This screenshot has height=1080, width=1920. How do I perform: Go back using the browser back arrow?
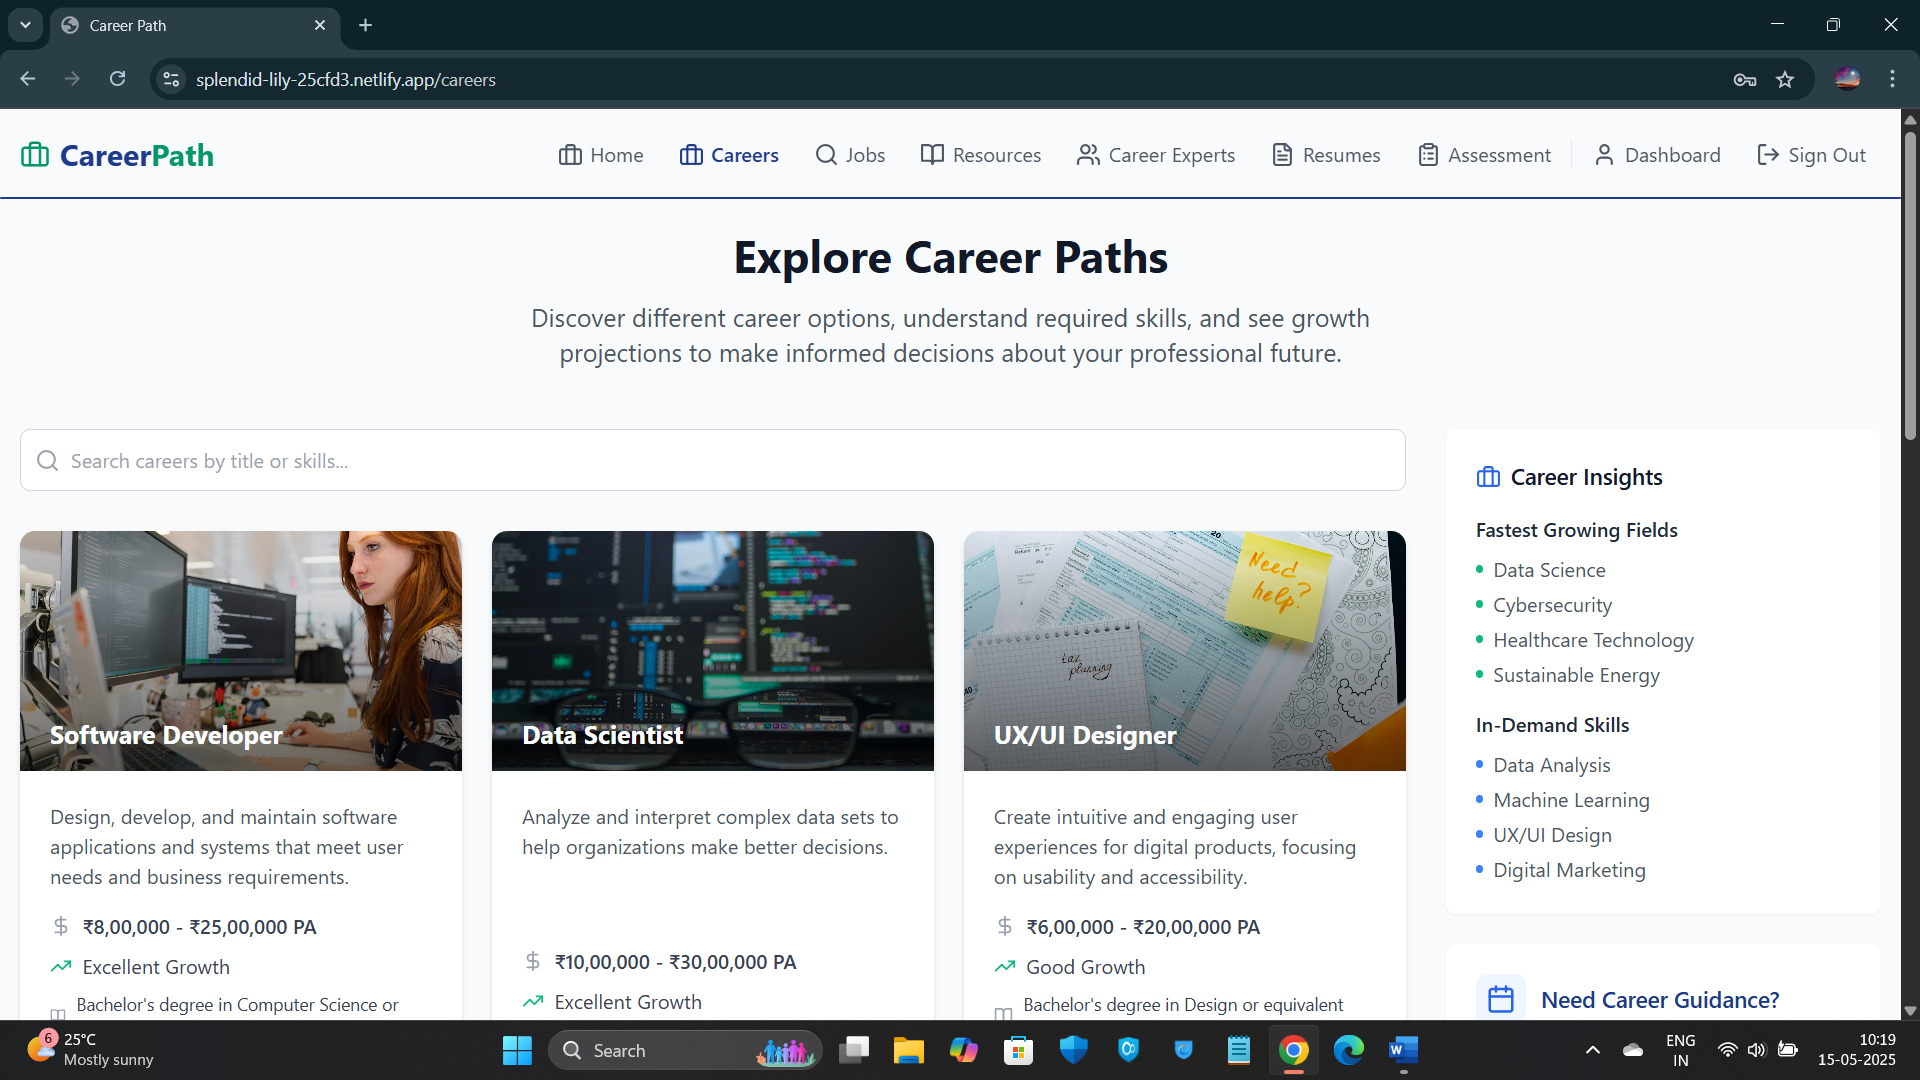[28, 79]
